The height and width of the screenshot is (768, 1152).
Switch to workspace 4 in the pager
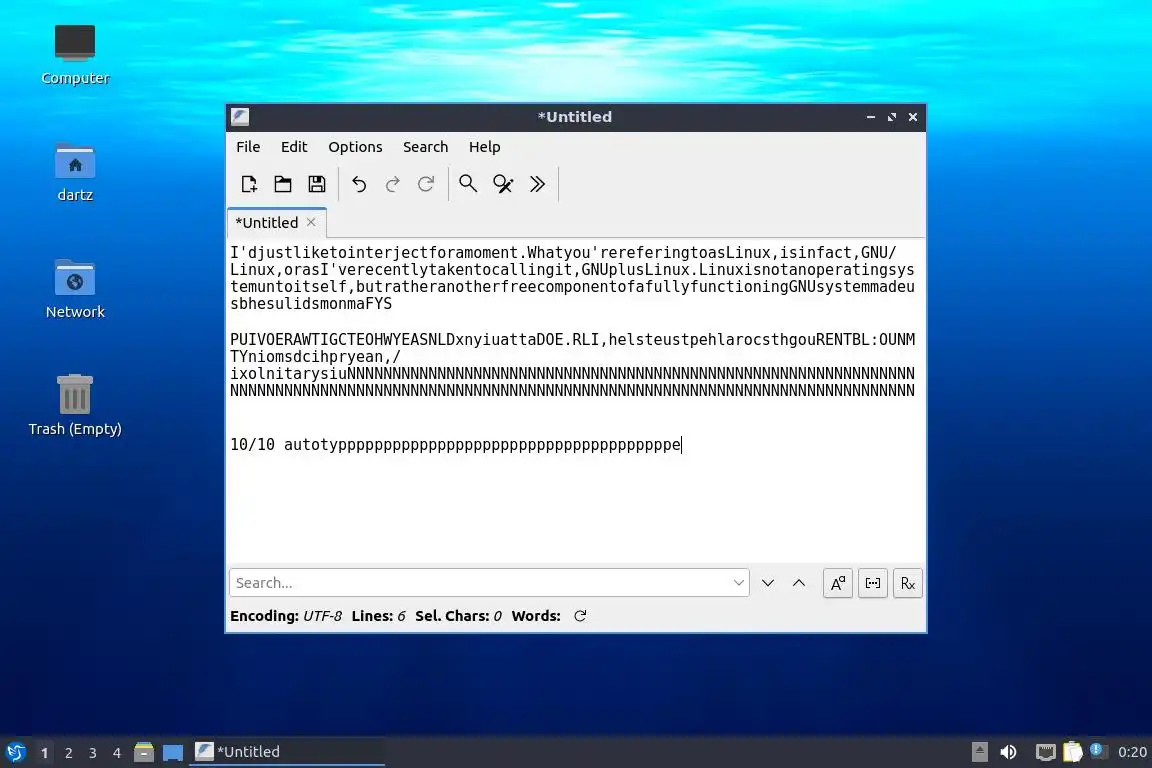click(x=117, y=753)
